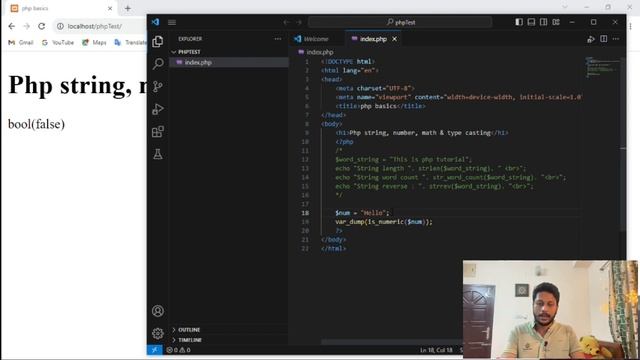The height and width of the screenshot is (360, 640).
Task: Open Customize Layout icon
Action: (x=556, y=22)
